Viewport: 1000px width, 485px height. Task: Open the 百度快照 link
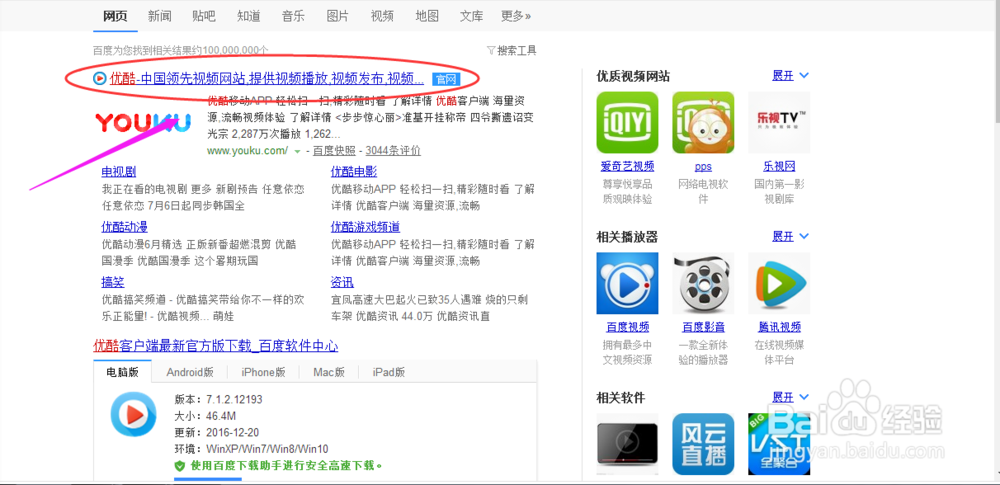point(335,151)
